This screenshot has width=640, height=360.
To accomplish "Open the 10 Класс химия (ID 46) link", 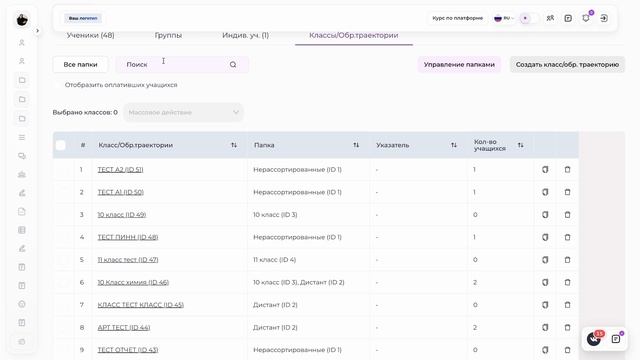I will [133, 282].
